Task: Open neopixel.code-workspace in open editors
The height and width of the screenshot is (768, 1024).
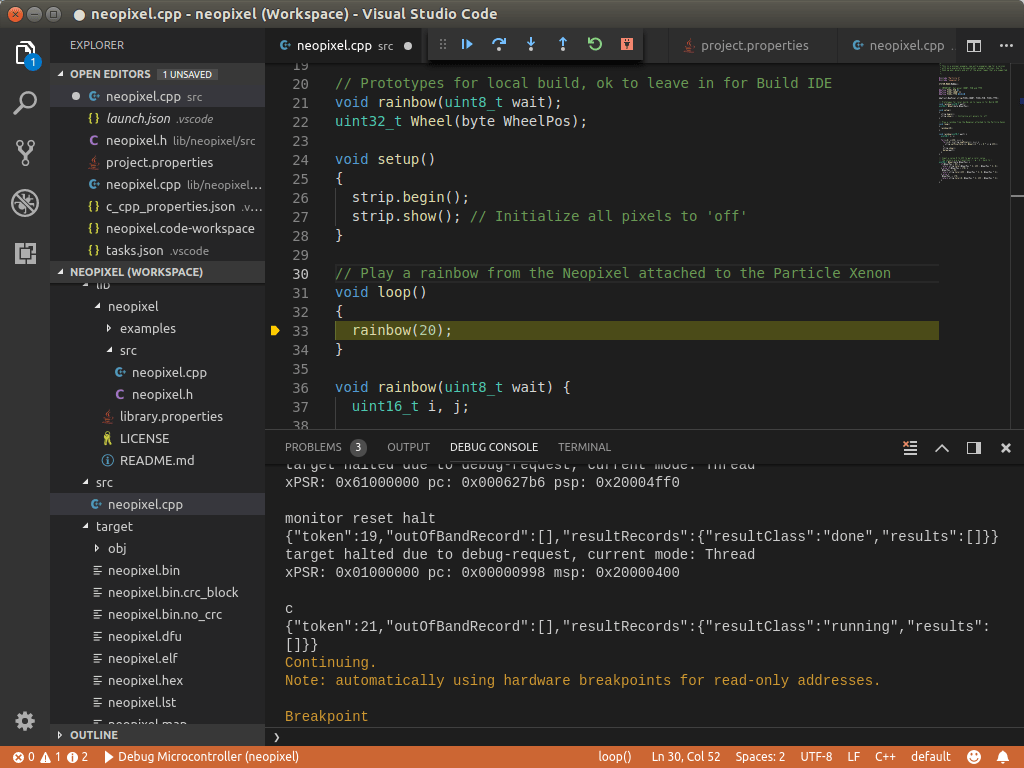Action: (157, 228)
